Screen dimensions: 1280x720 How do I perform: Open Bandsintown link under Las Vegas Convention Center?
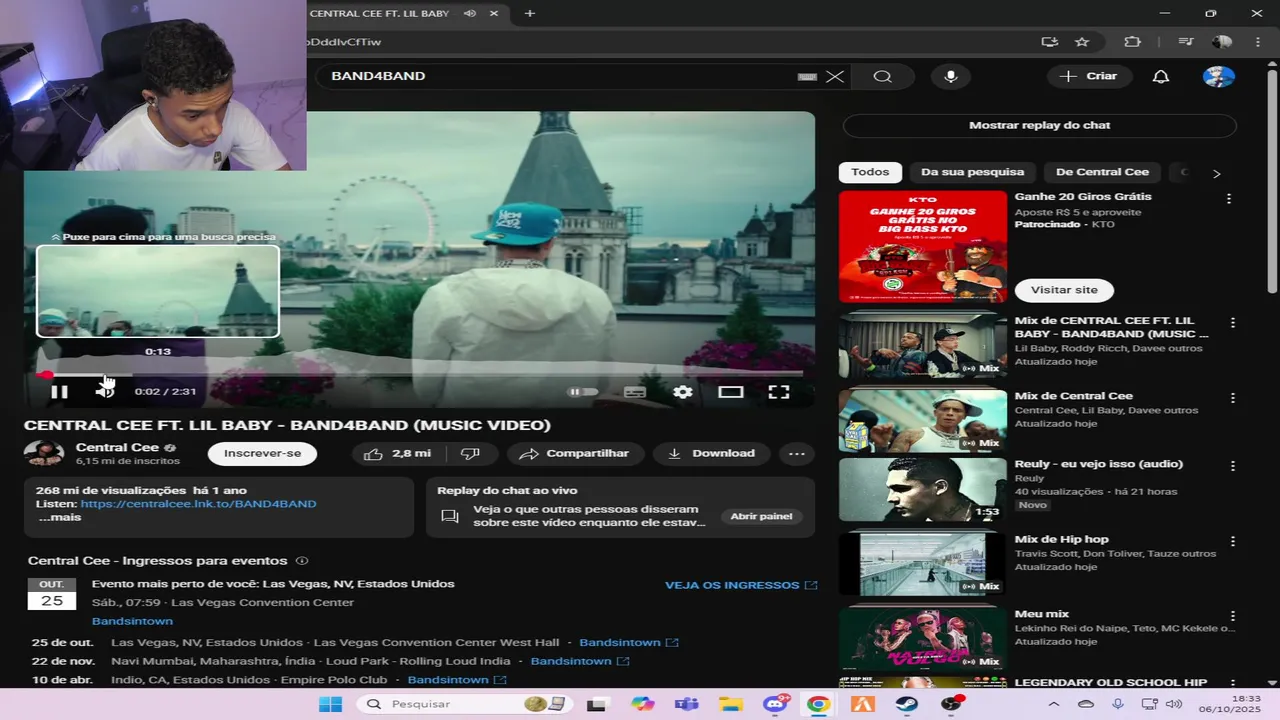pyautogui.click(x=132, y=621)
